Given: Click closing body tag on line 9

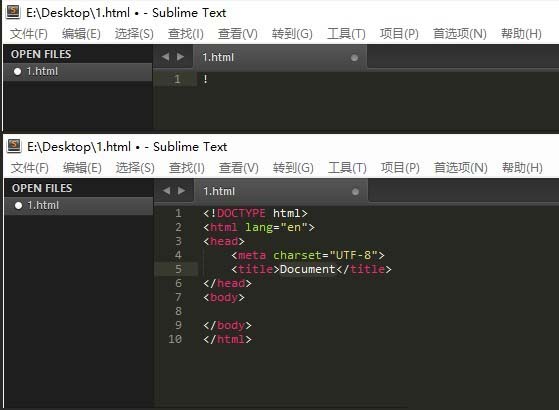Looking at the screenshot, I should [x=227, y=325].
